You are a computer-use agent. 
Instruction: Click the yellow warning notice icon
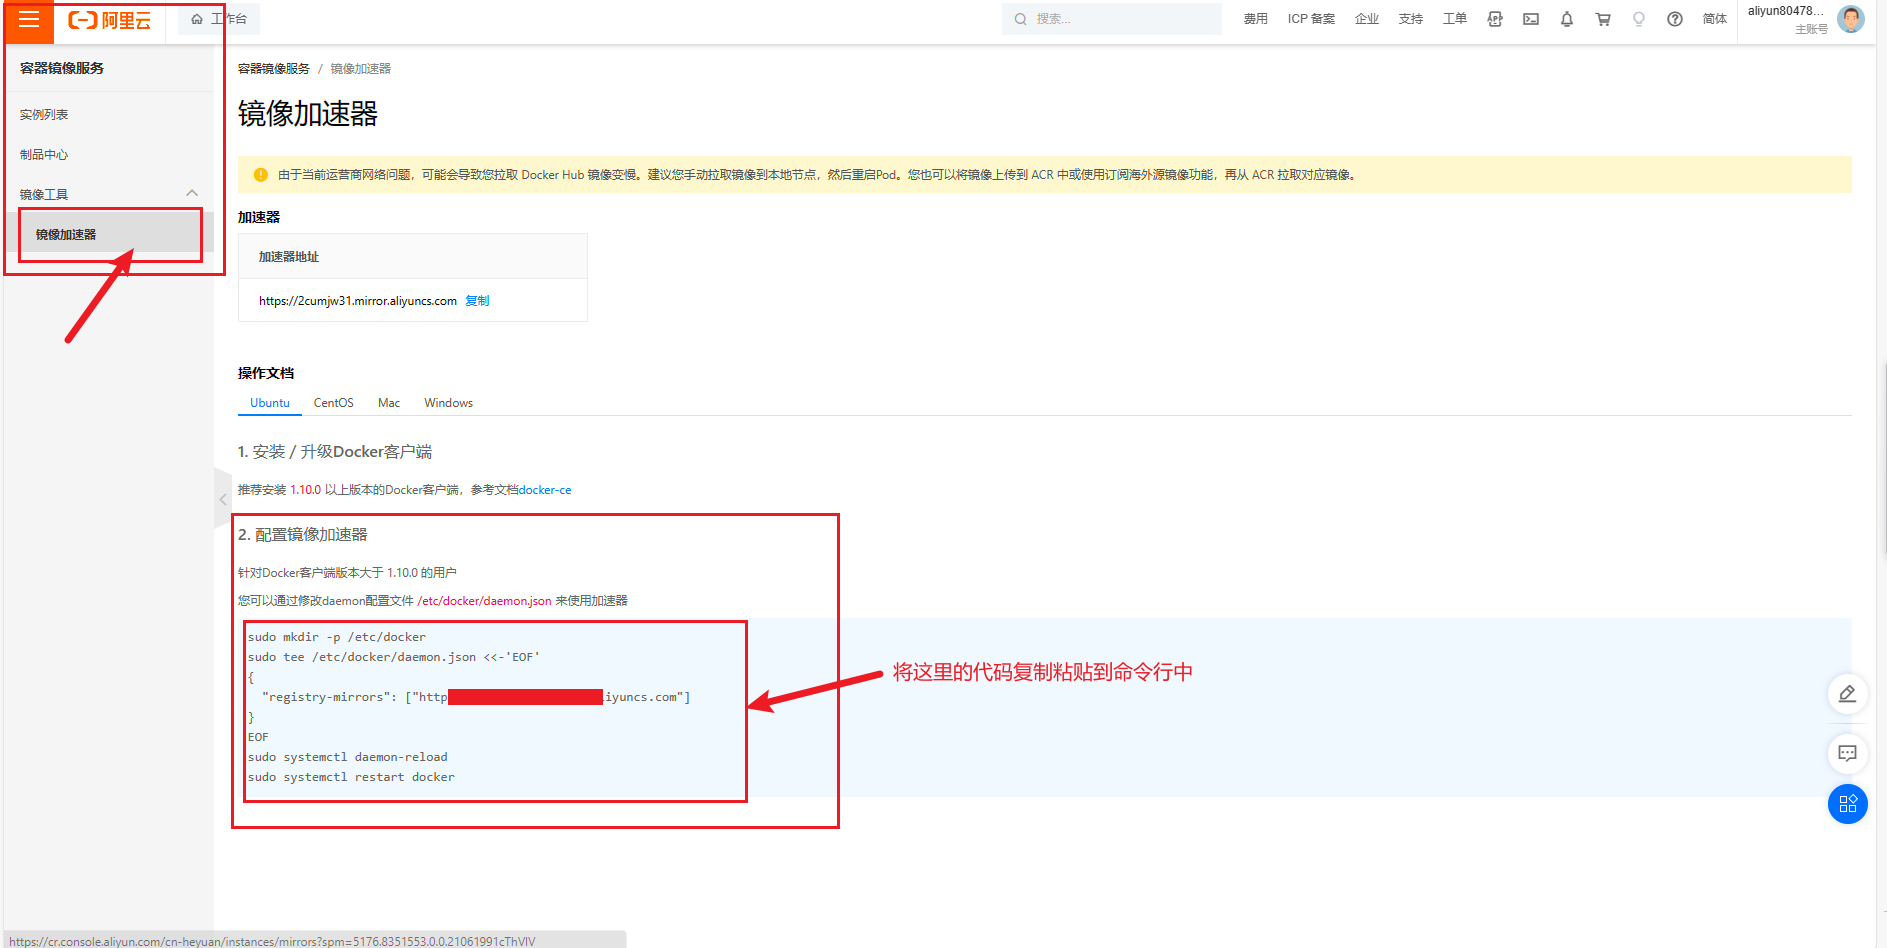pyautogui.click(x=261, y=175)
